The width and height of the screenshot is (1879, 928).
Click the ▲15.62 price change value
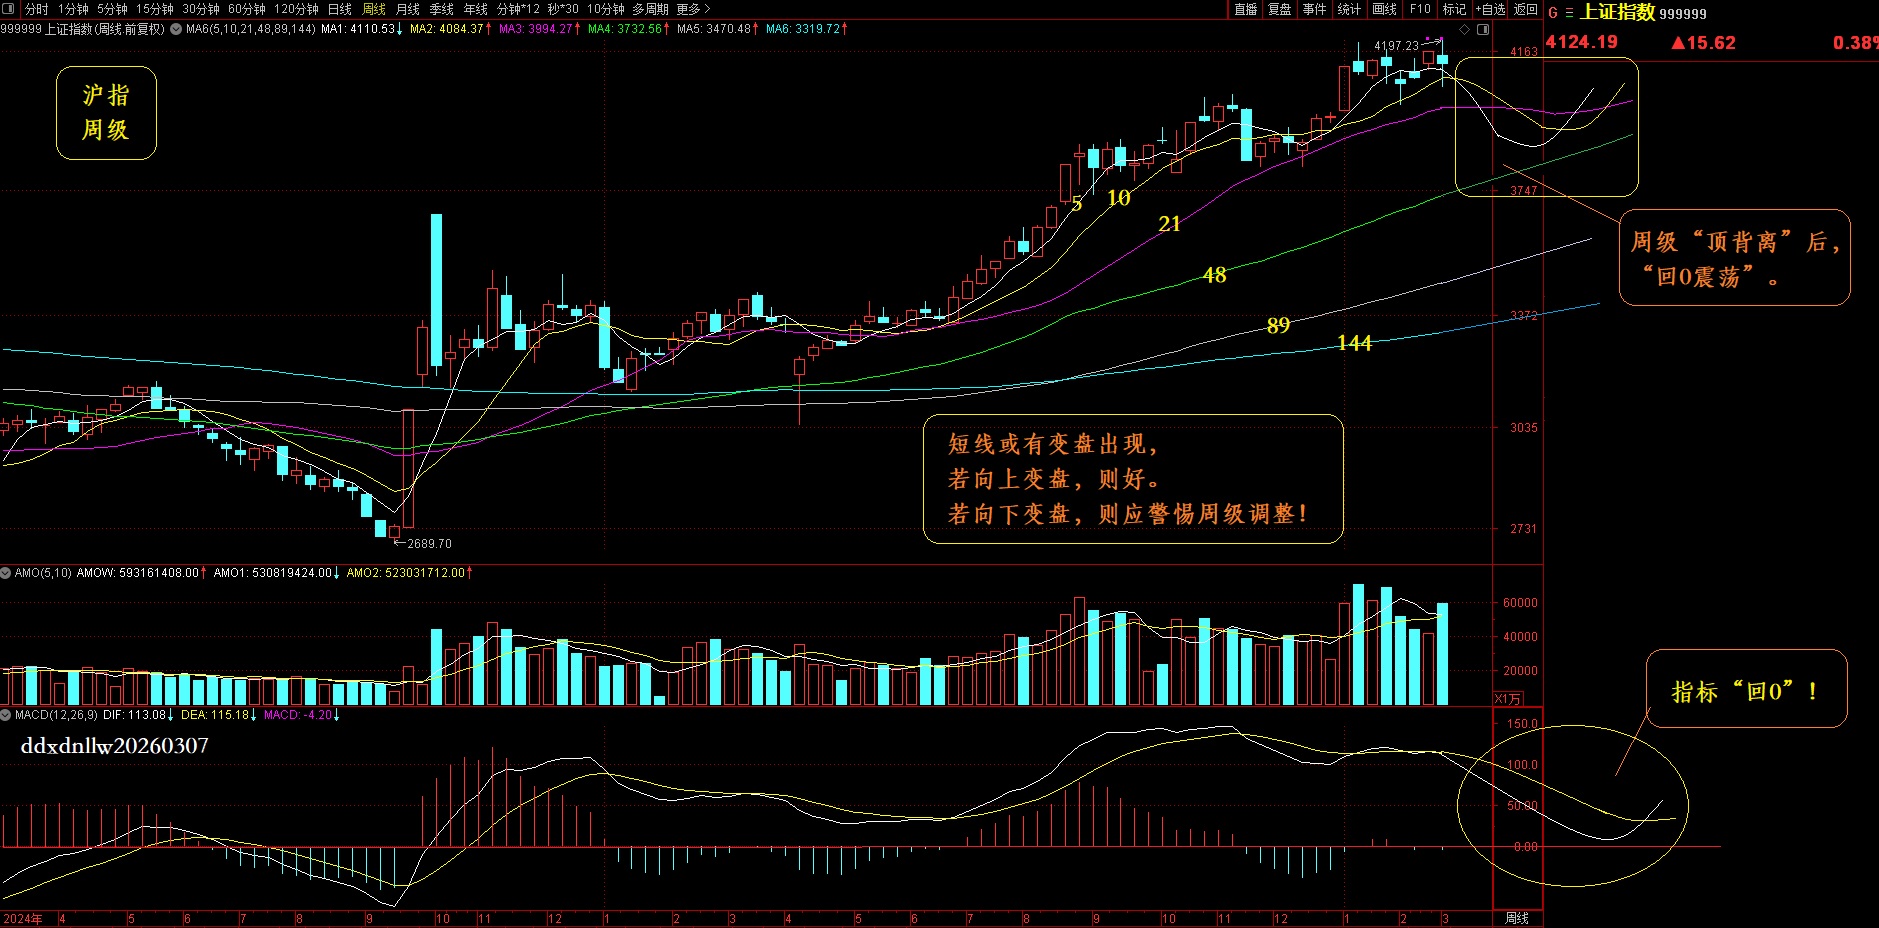click(1704, 43)
